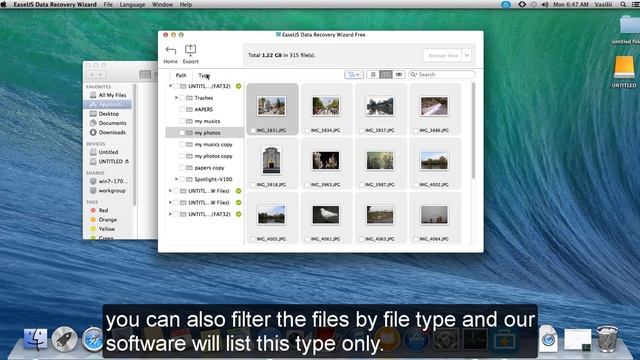Expand the Trashes folder
Screen dimensions: 640x360
coord(176,98)
